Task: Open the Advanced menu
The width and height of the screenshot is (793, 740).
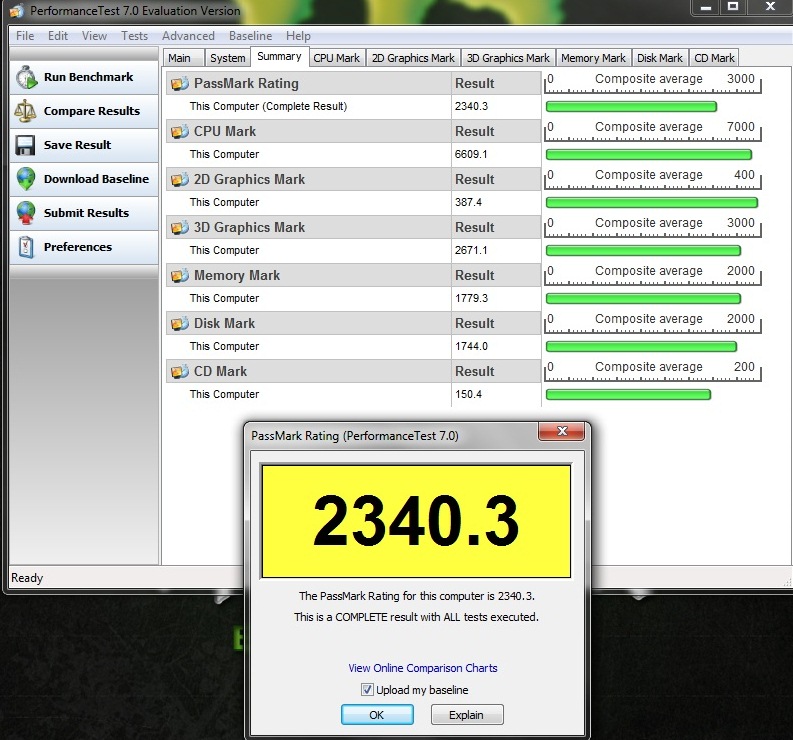Action: (x=188, y=36)
